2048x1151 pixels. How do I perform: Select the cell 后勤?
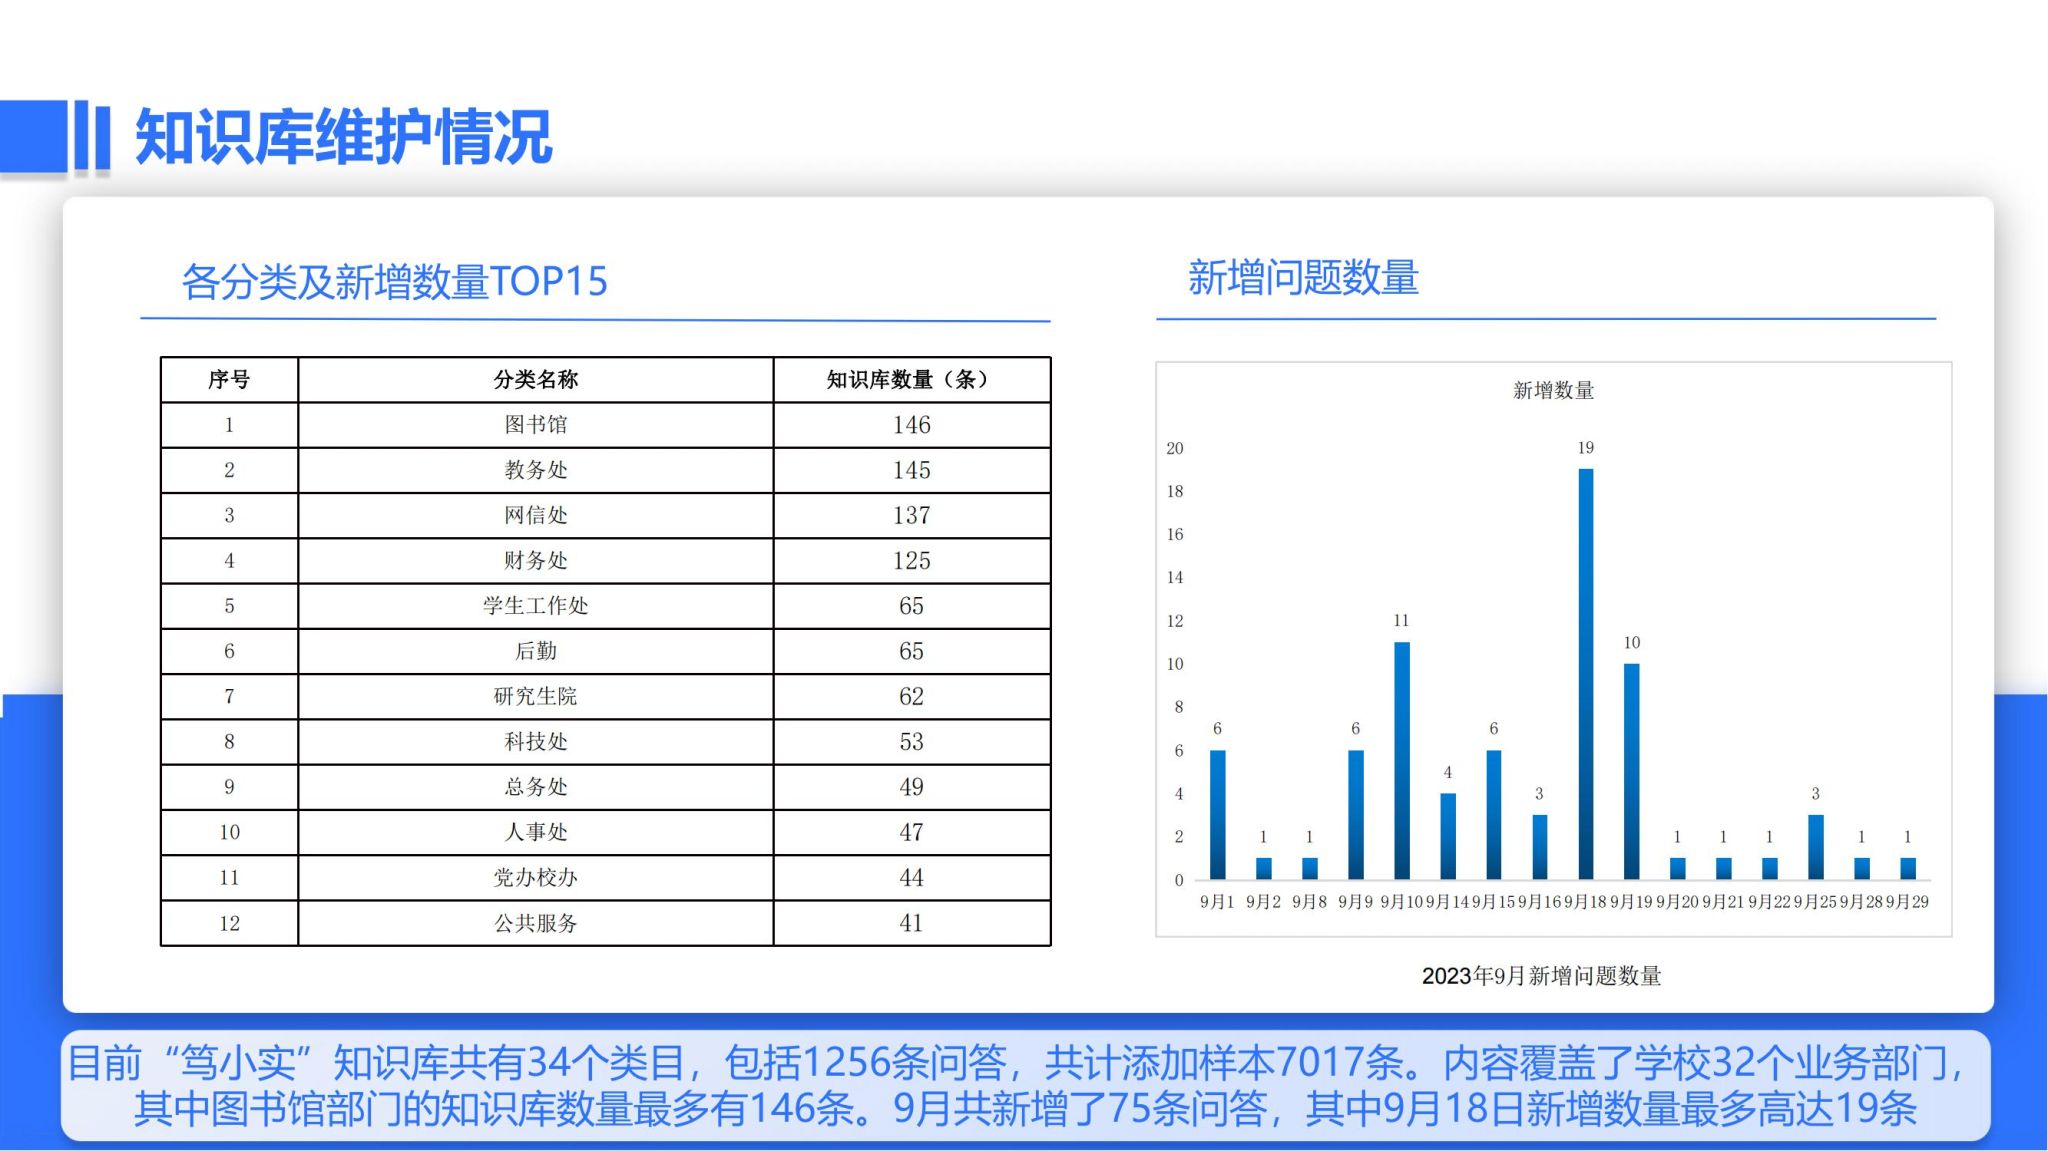(x=536, y=651)
